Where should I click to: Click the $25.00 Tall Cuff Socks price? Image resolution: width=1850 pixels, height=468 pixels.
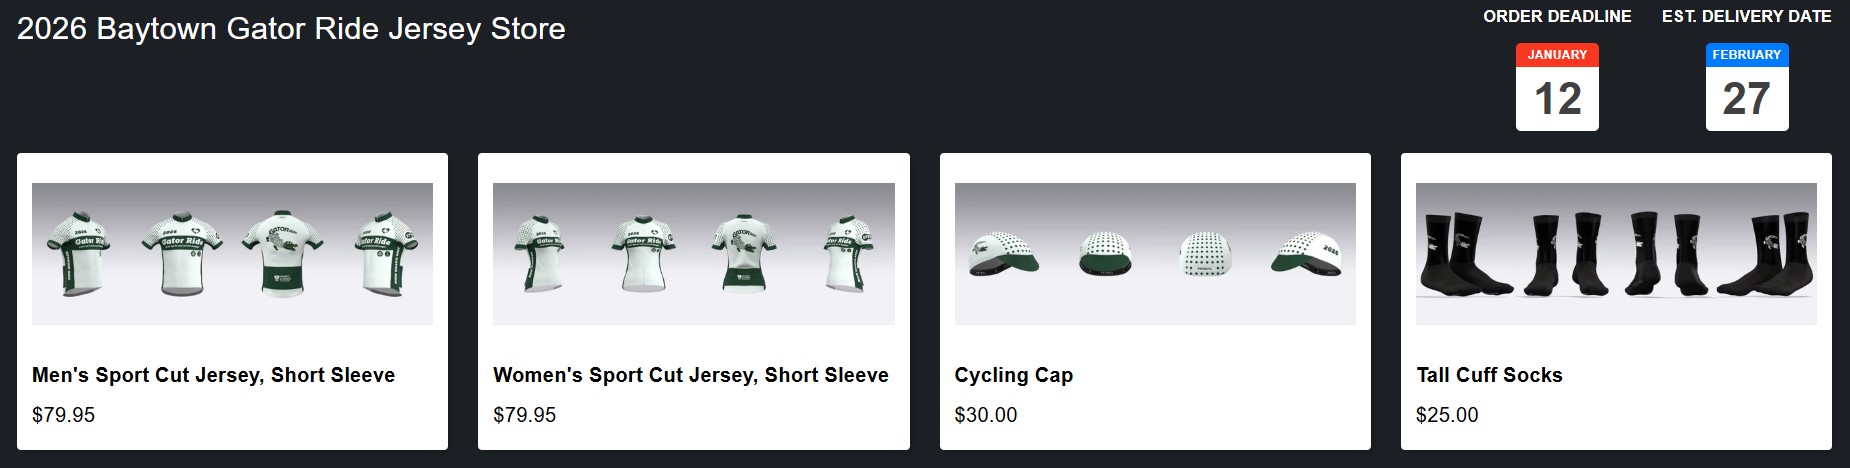click(x=1447, y=415)
